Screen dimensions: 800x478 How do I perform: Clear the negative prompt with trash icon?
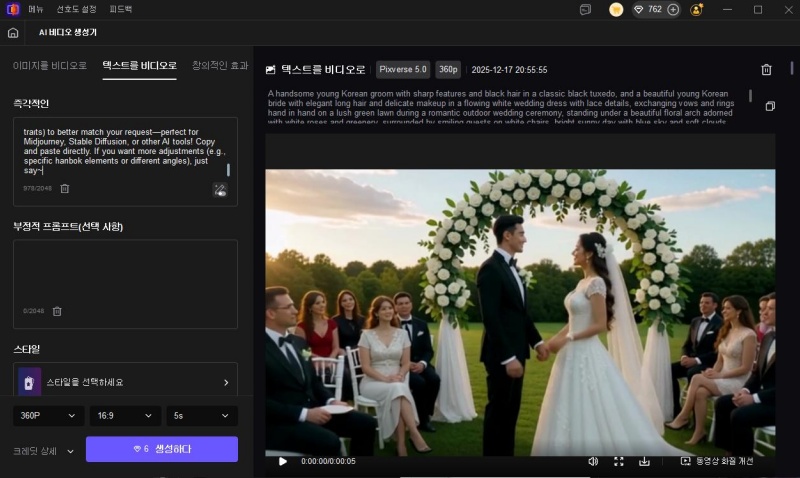[x=57, y=311]
